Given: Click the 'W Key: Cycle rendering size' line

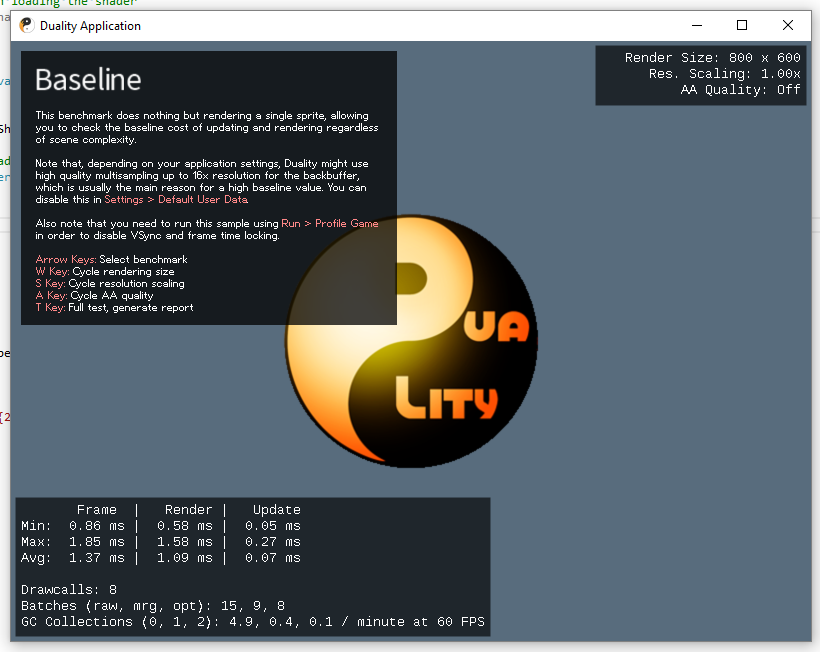Looking at the screenshot, I should 105,271.
